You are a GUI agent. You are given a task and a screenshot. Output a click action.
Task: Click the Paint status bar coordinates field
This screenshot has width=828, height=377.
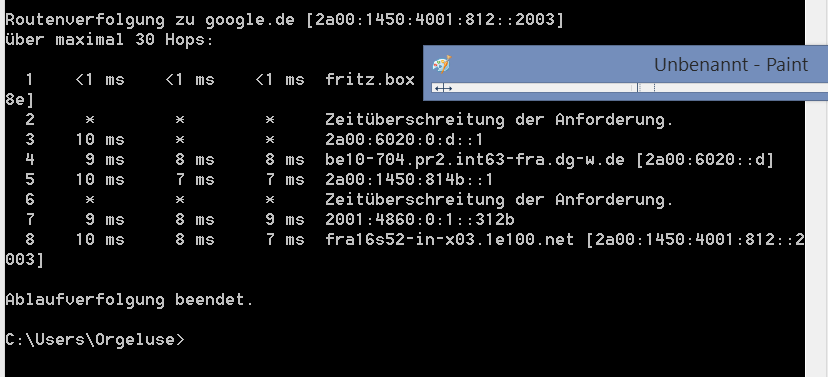[534, 88]
